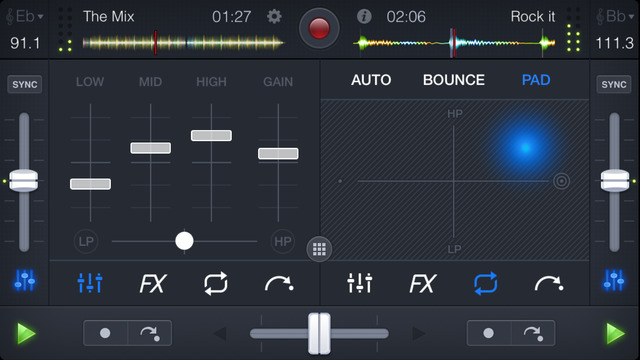The width and height of the screenshot is (640, 360).
Task: Click left deck BPM 91.1
Action: (x=25, y=43)
